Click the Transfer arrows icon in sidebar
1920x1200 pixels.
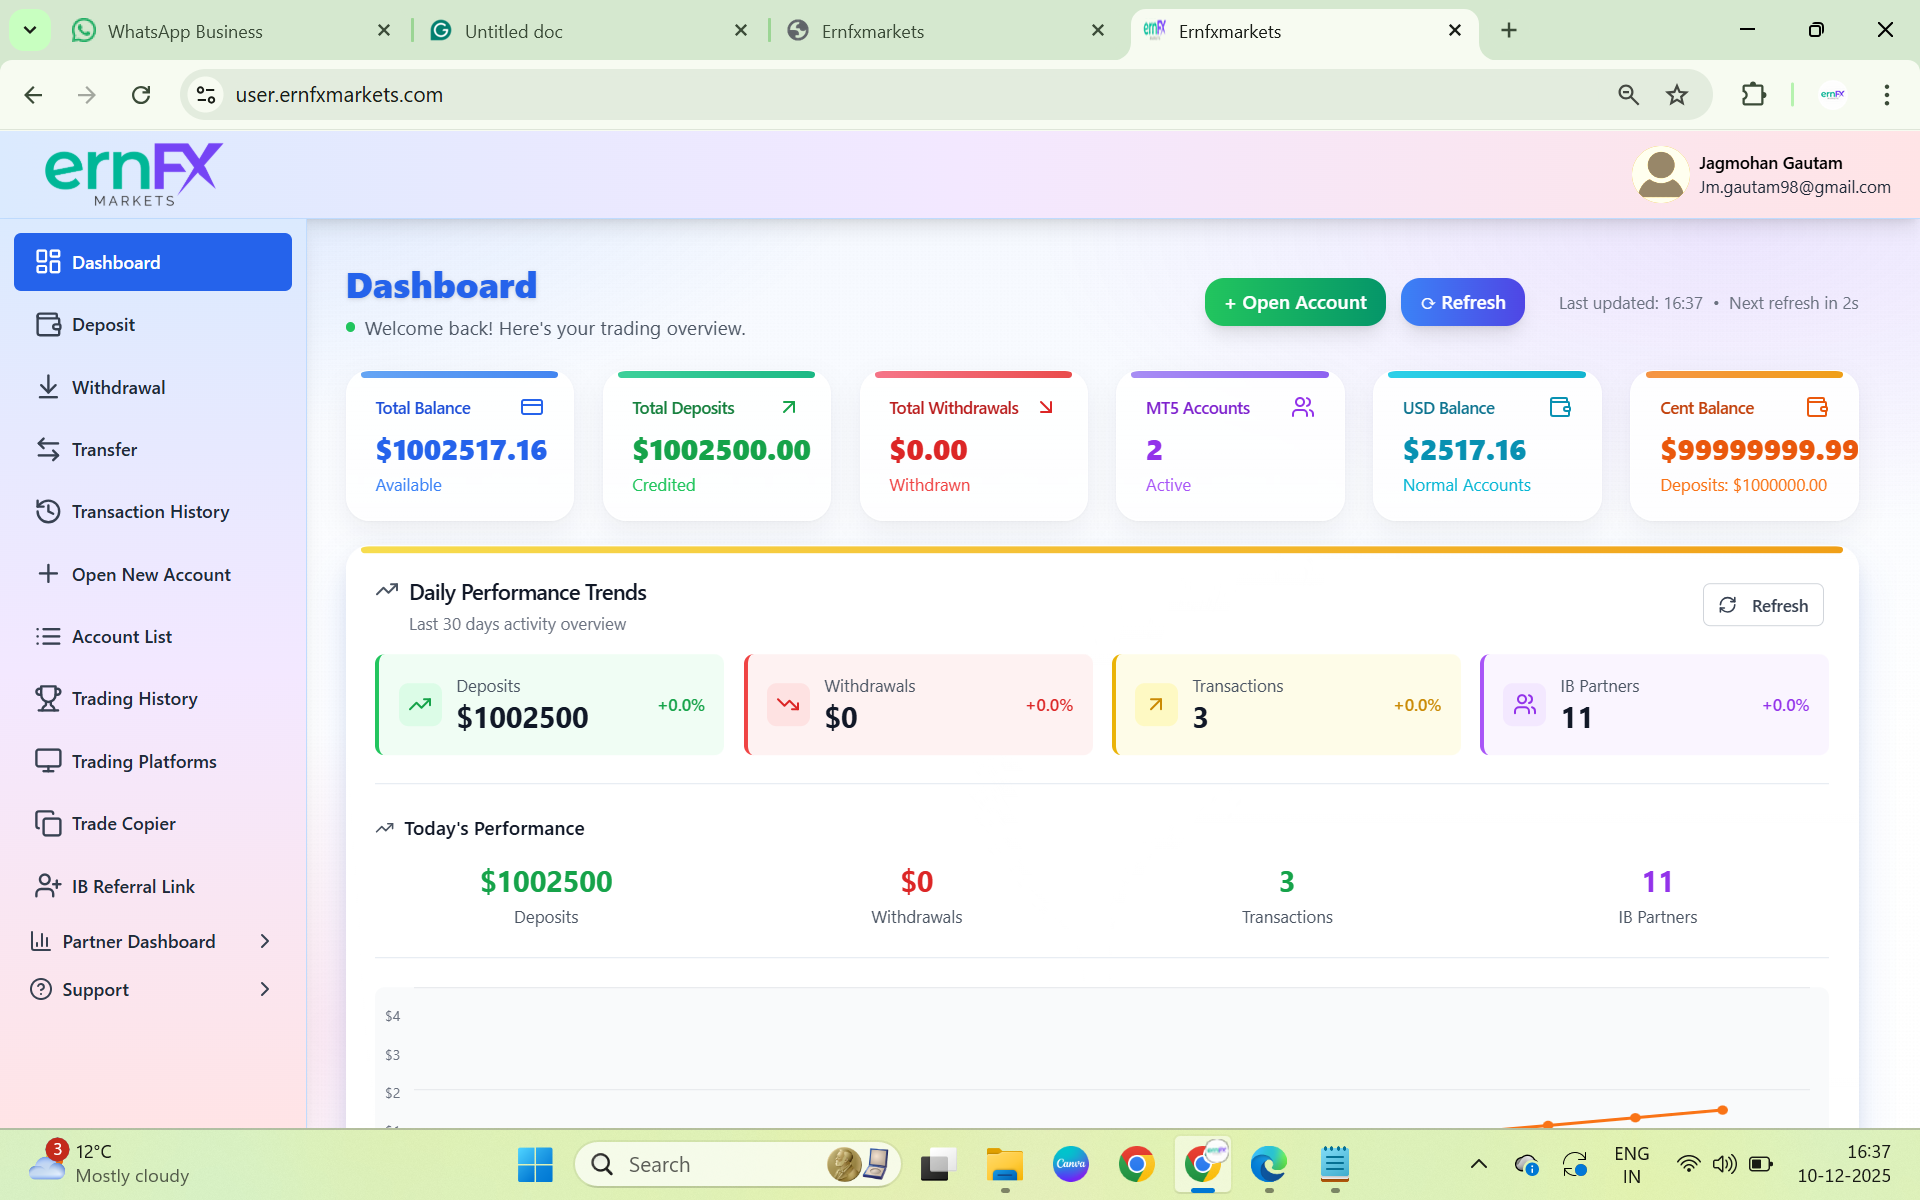[48, 449]
